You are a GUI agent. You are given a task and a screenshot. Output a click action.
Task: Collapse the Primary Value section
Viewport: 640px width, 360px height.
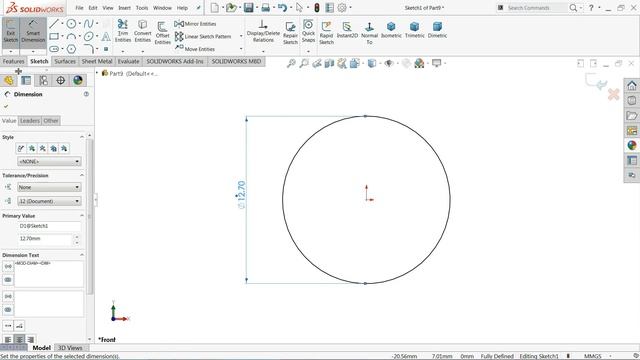tap(82, 216)
